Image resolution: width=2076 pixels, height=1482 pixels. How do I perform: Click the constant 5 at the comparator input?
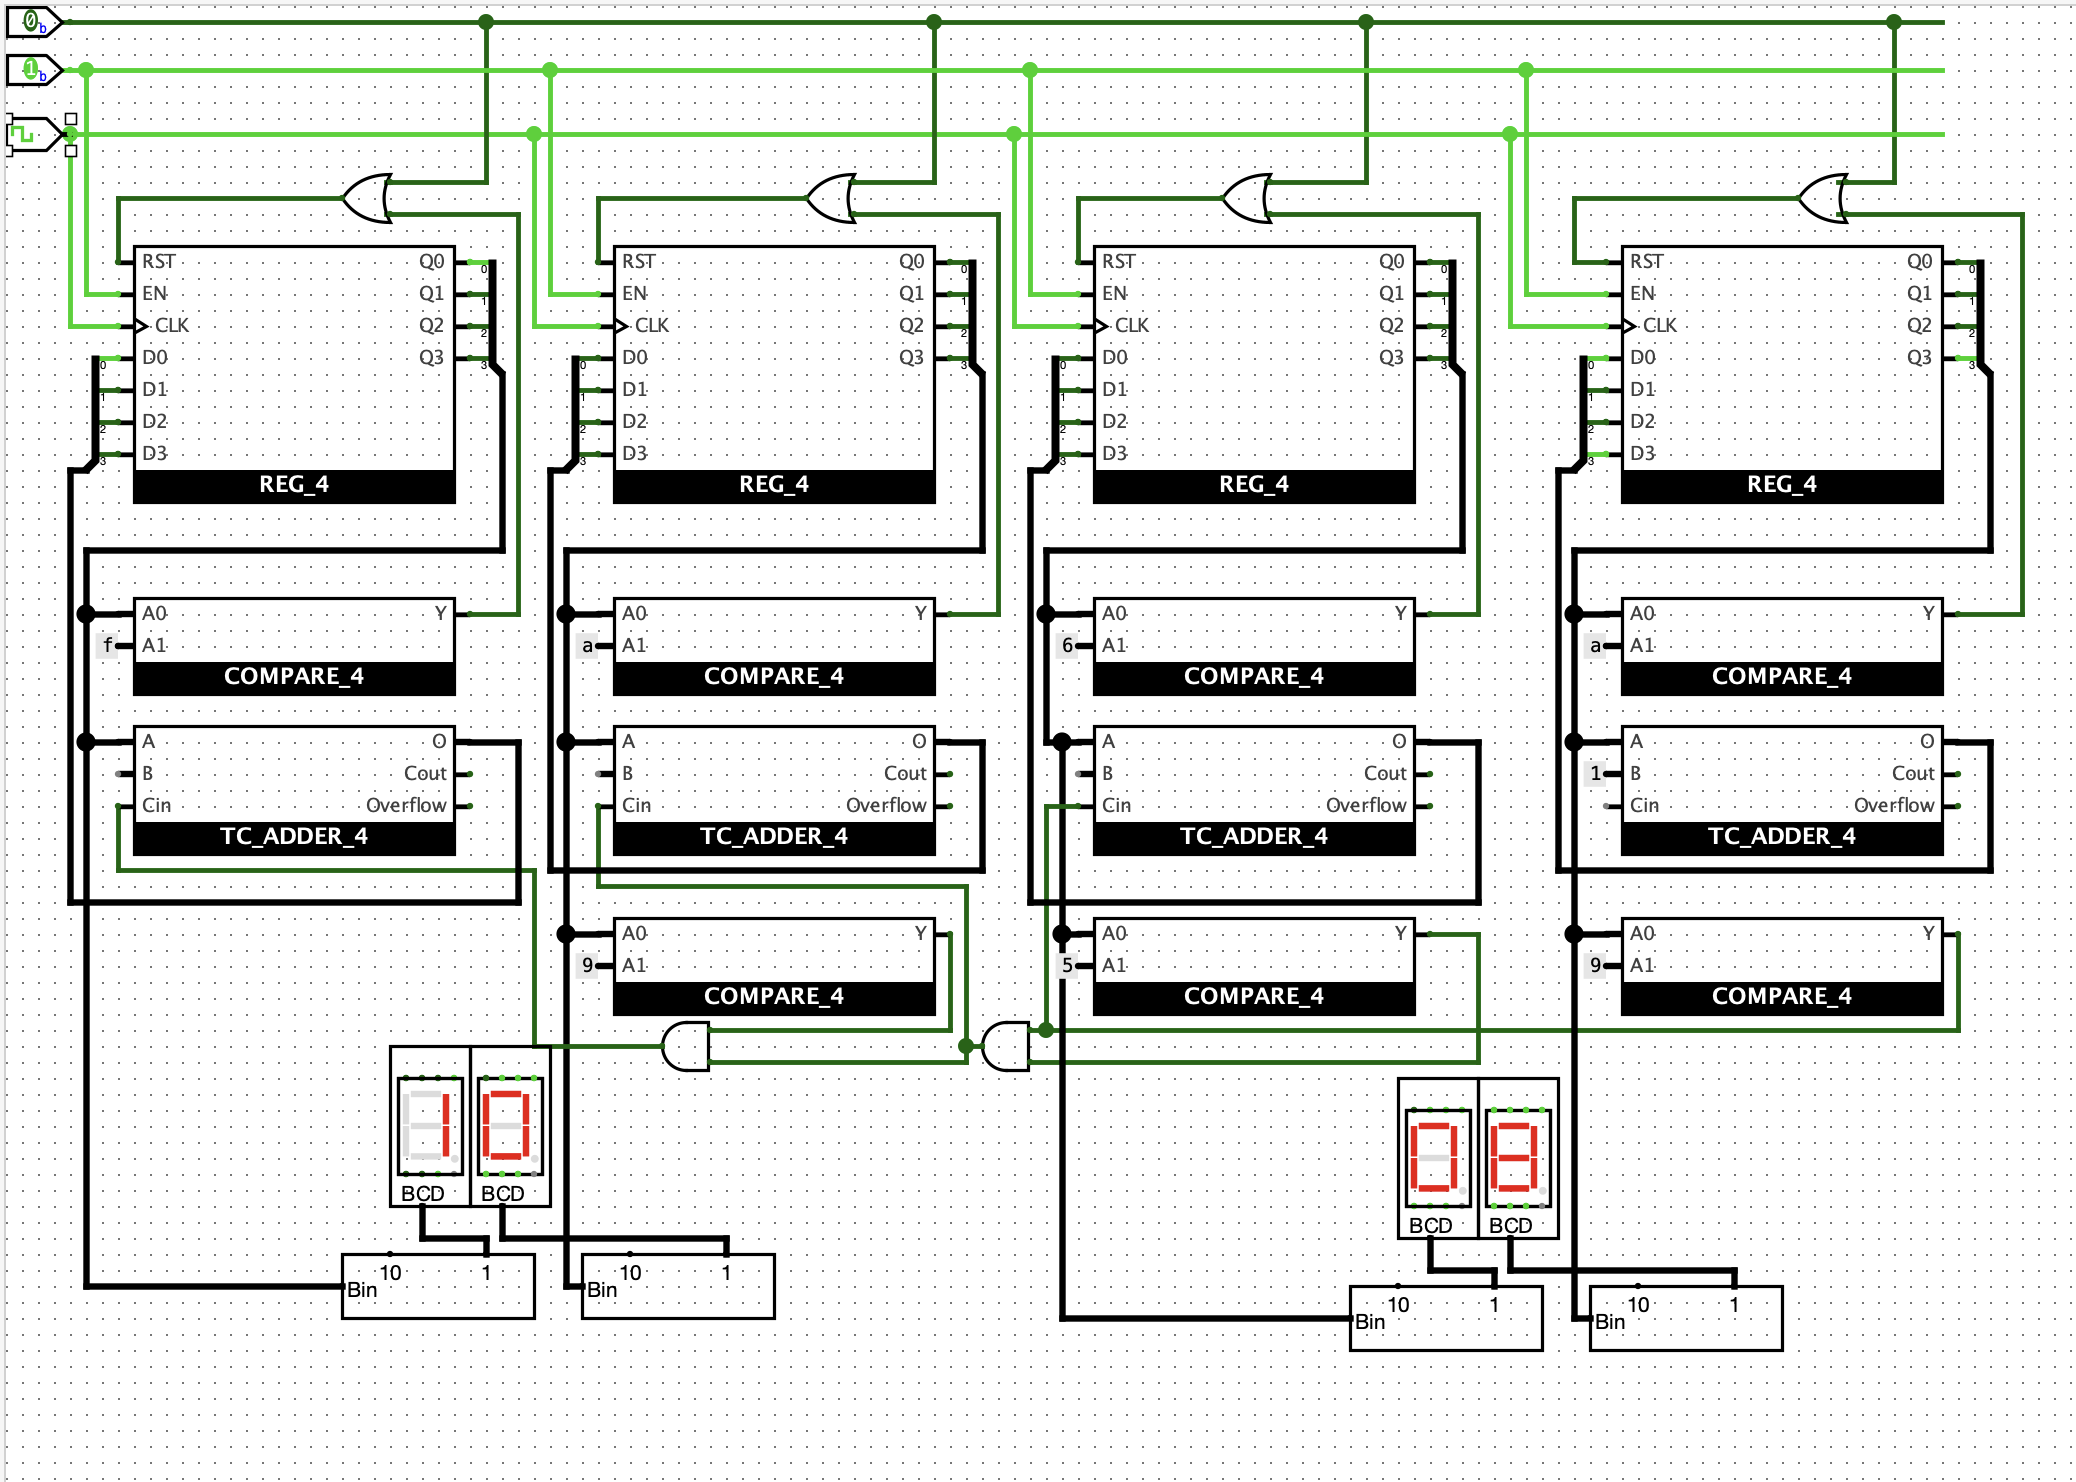pos(1067,965)
